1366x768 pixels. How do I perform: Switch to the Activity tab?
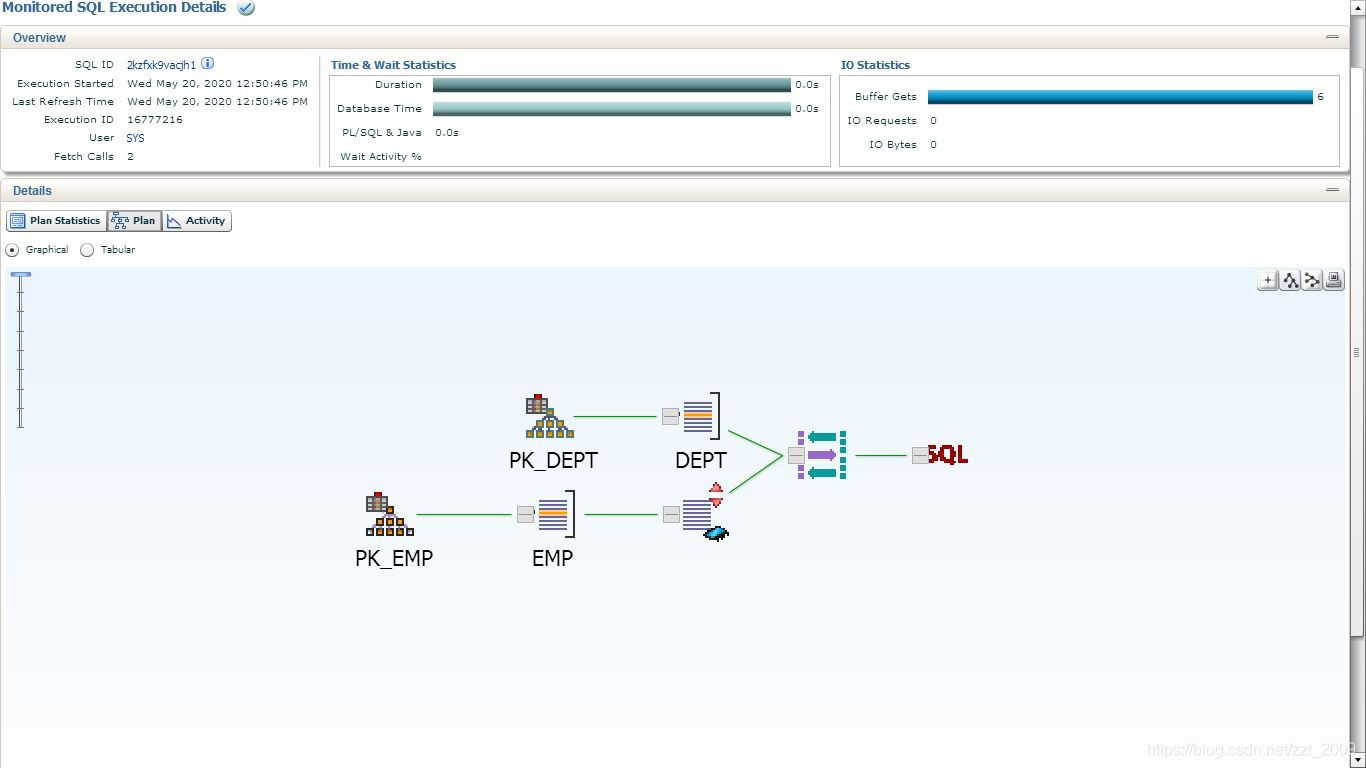tap(197, 221)
